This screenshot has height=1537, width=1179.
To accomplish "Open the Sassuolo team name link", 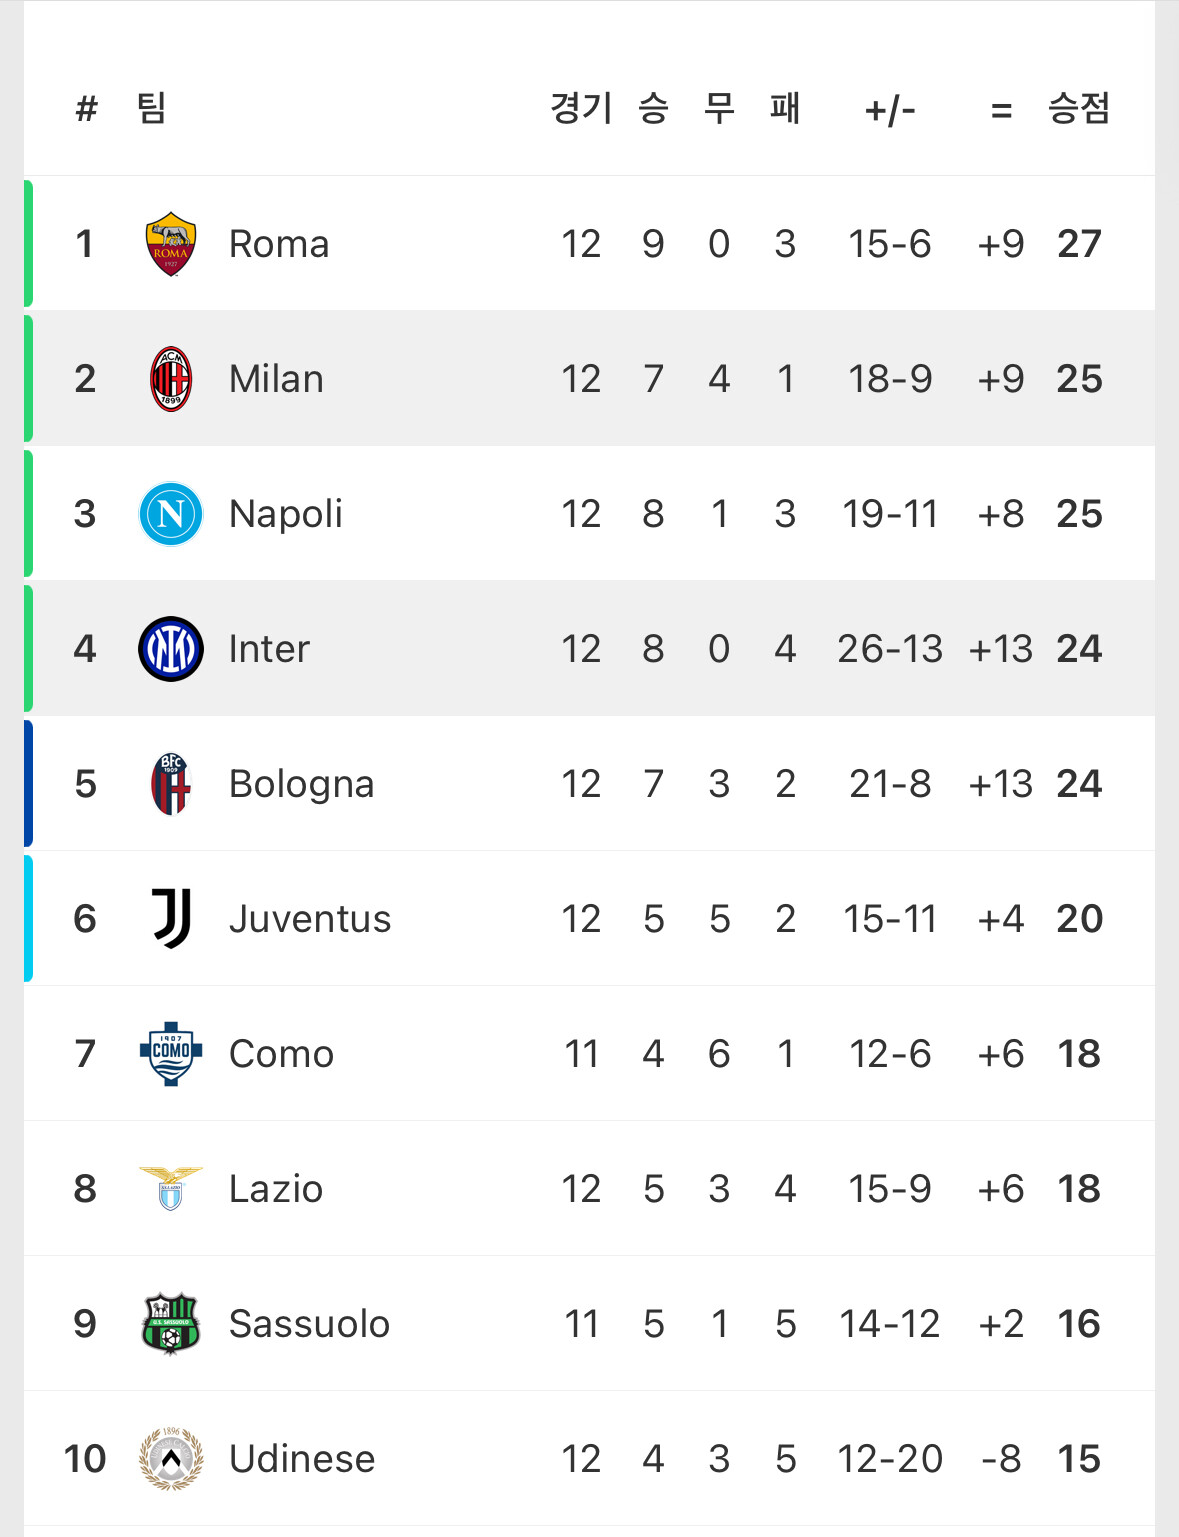I will click(x=309, y=1324).
